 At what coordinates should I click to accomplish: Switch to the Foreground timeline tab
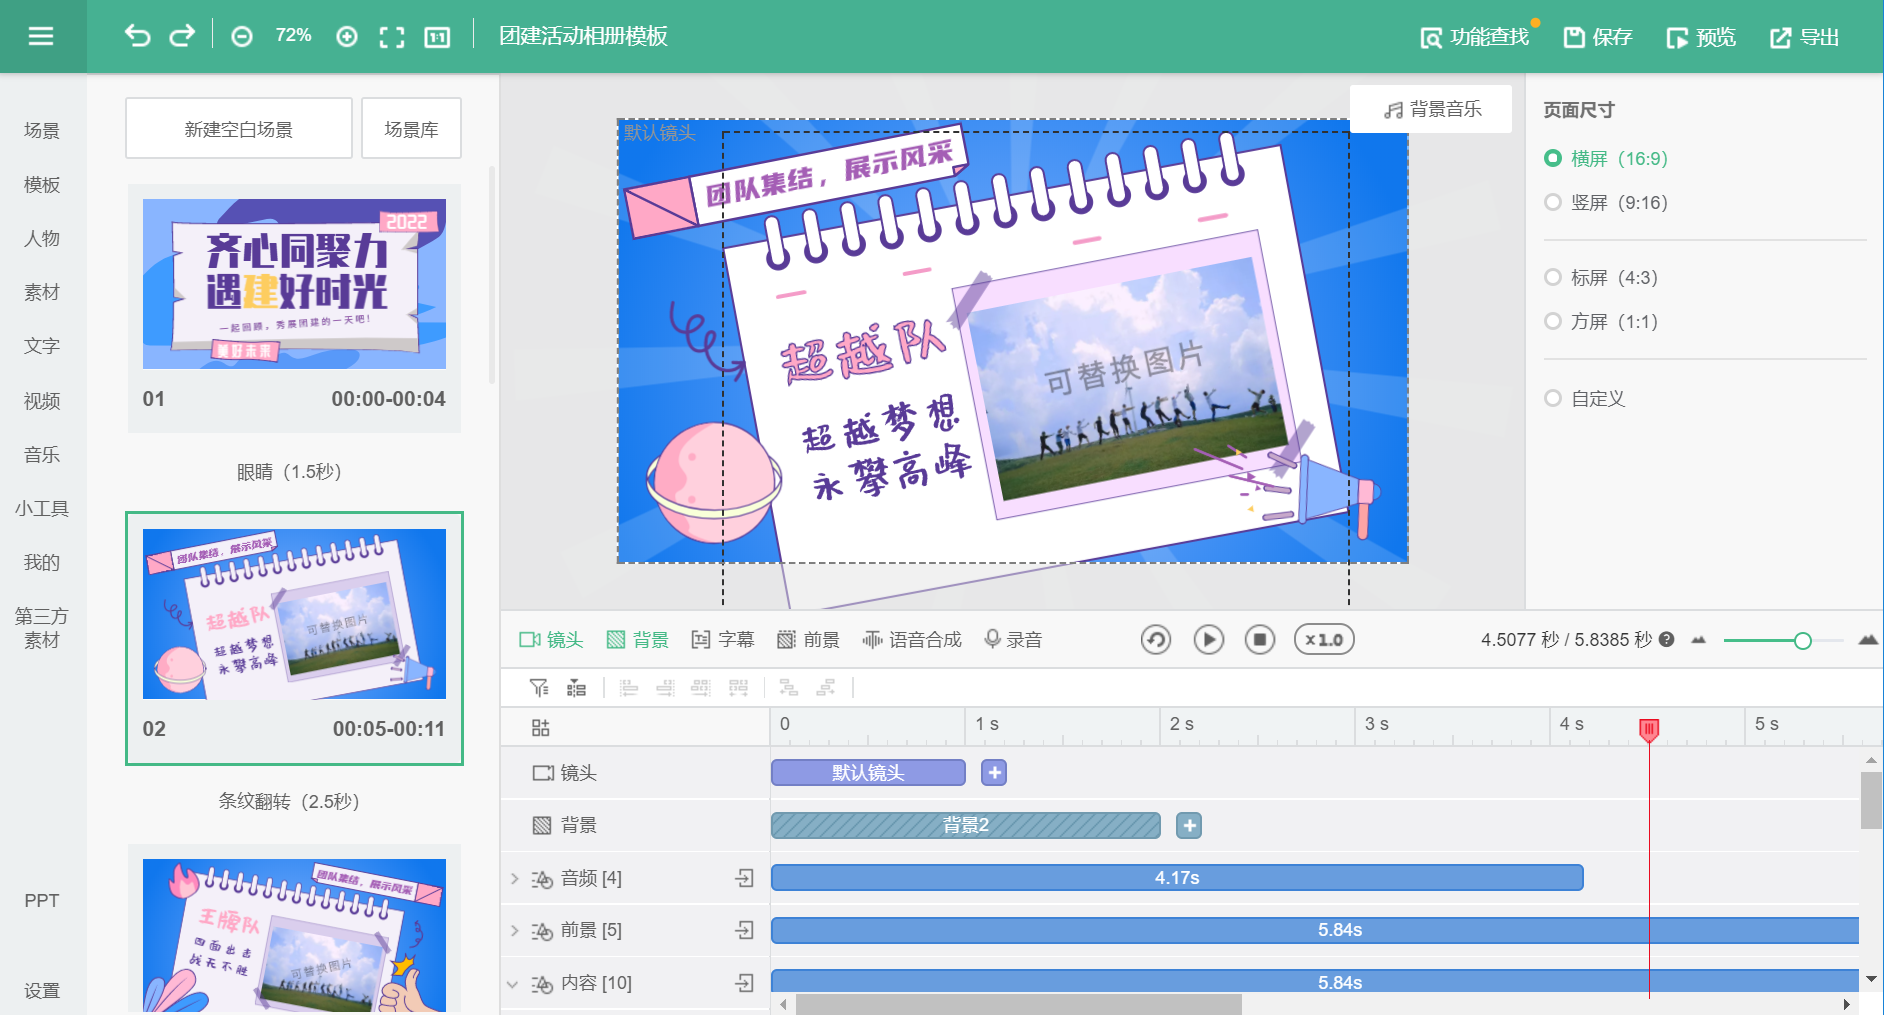click(809, 640)
